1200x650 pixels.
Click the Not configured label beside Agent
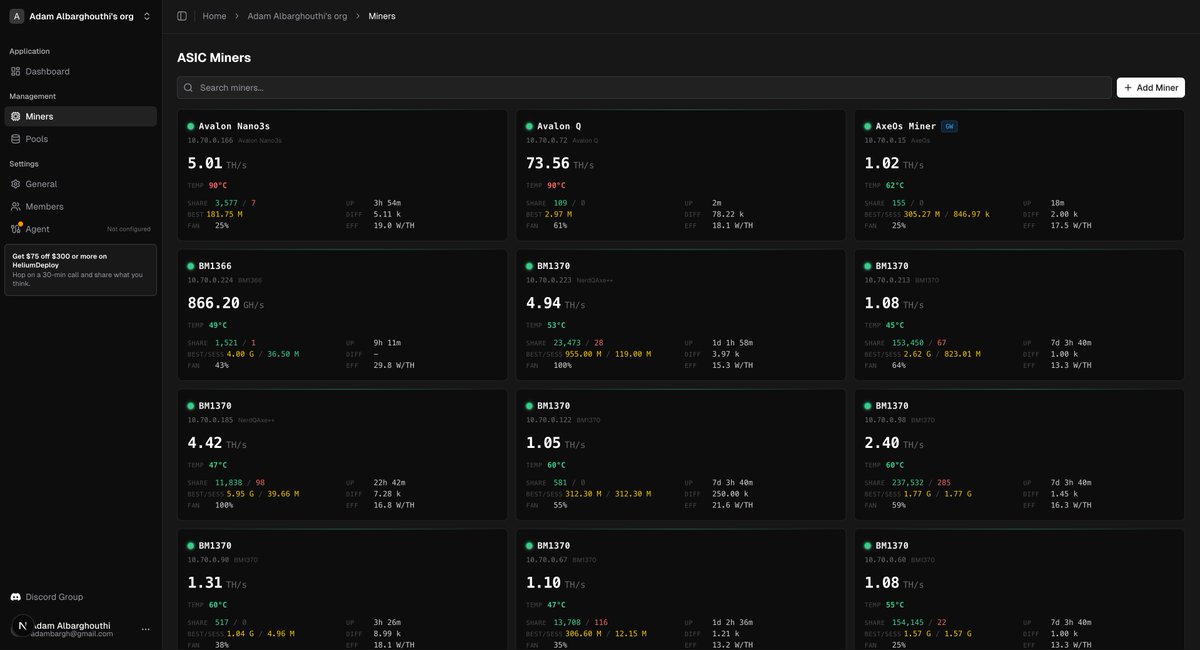129,229
